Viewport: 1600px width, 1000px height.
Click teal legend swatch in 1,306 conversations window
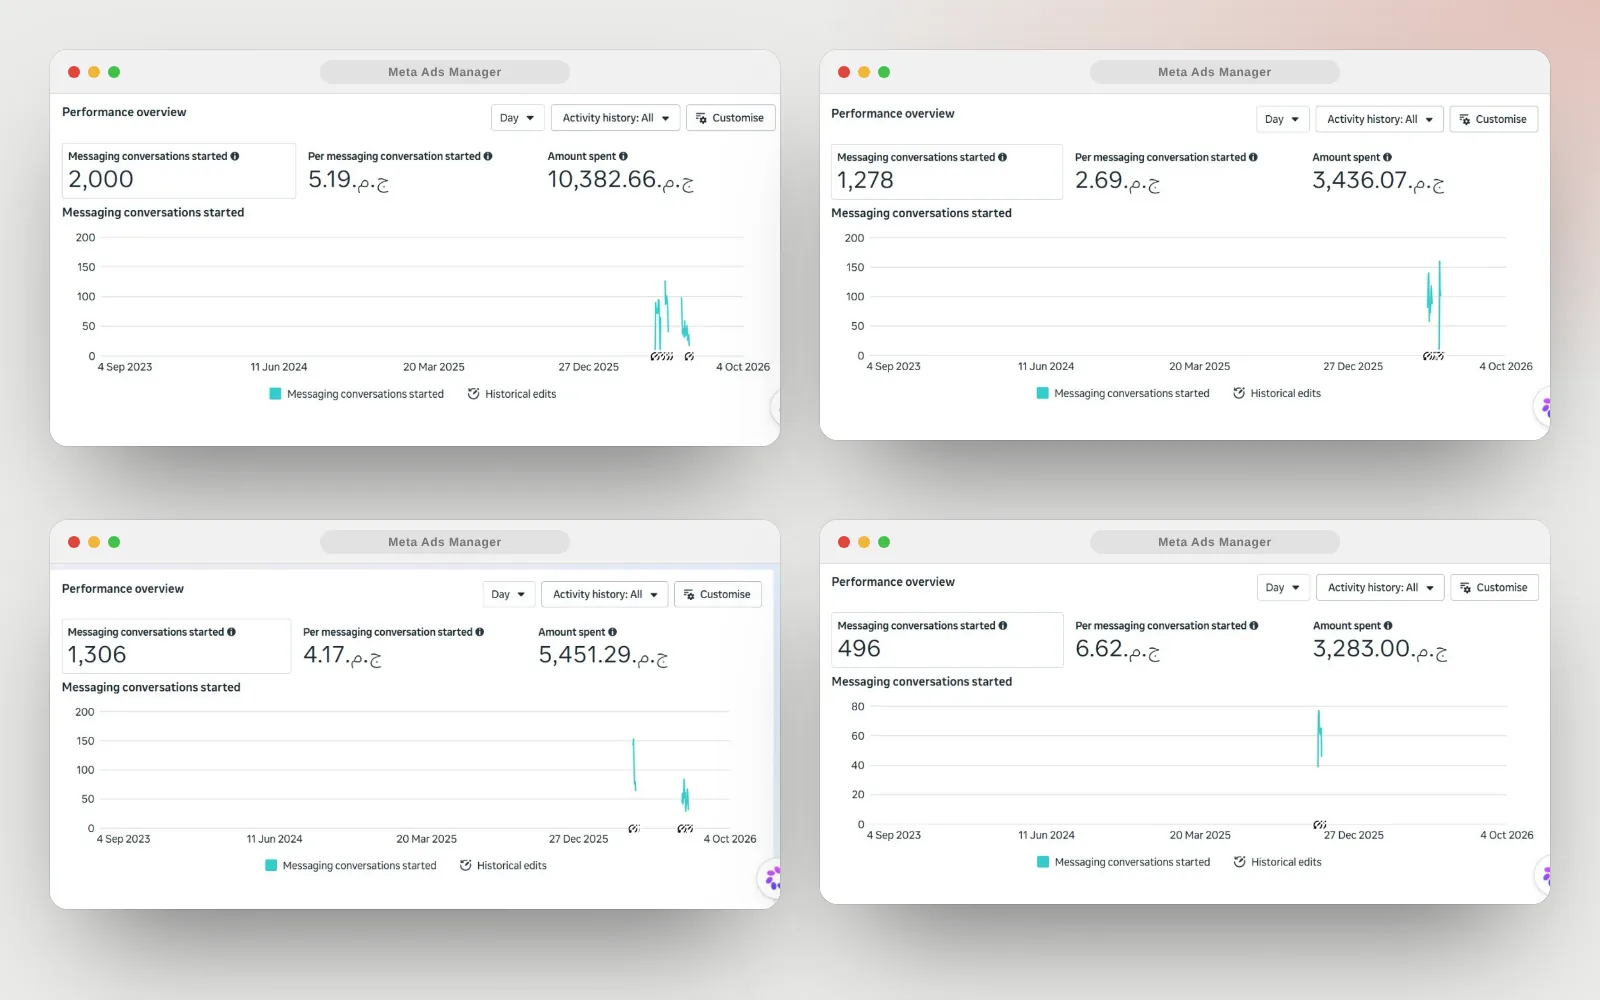click(271, 865)
